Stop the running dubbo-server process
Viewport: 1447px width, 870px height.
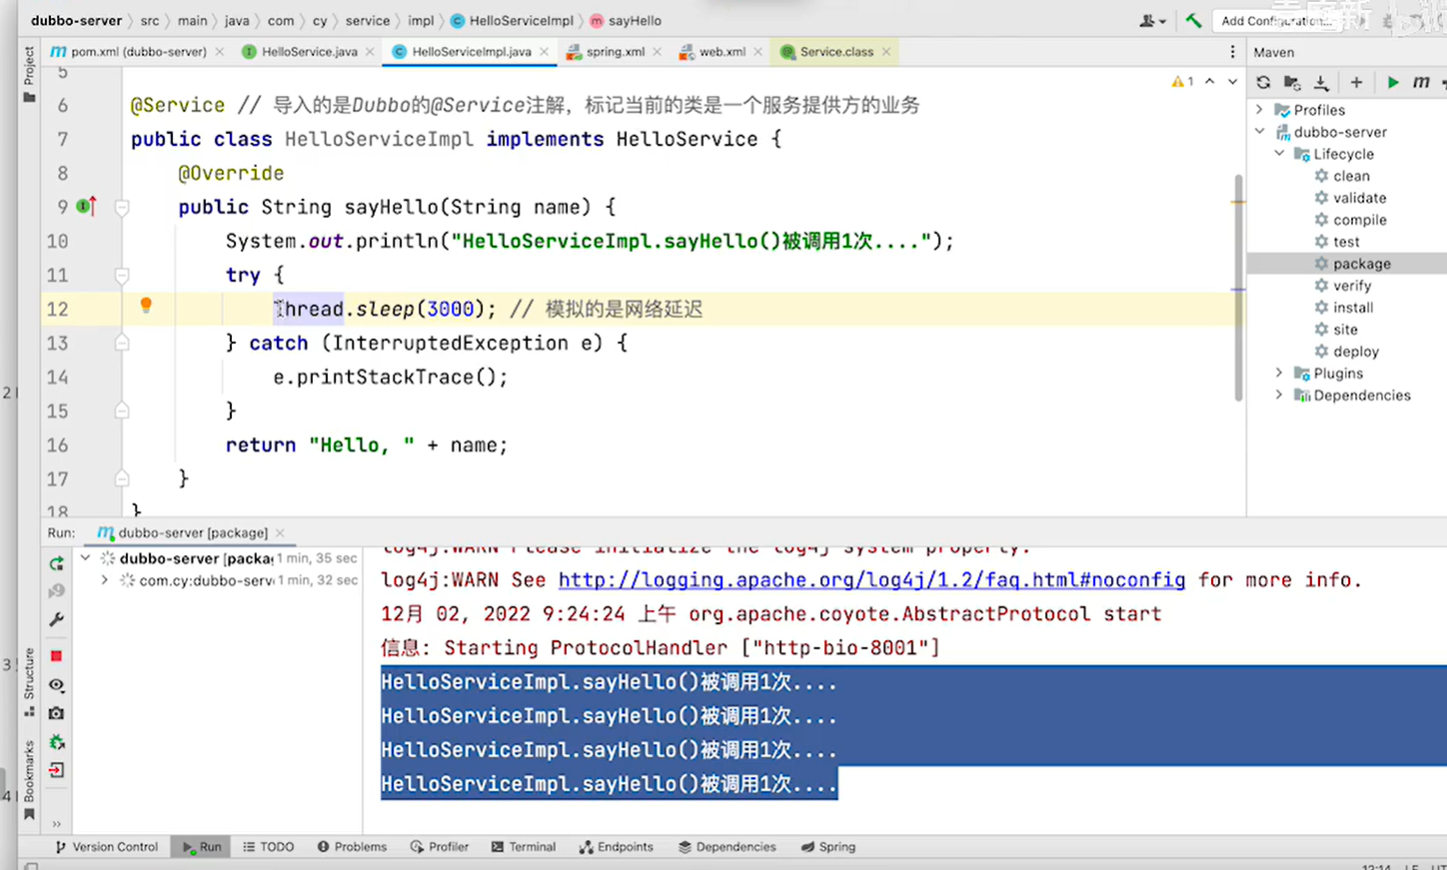(x=56, y=656)
